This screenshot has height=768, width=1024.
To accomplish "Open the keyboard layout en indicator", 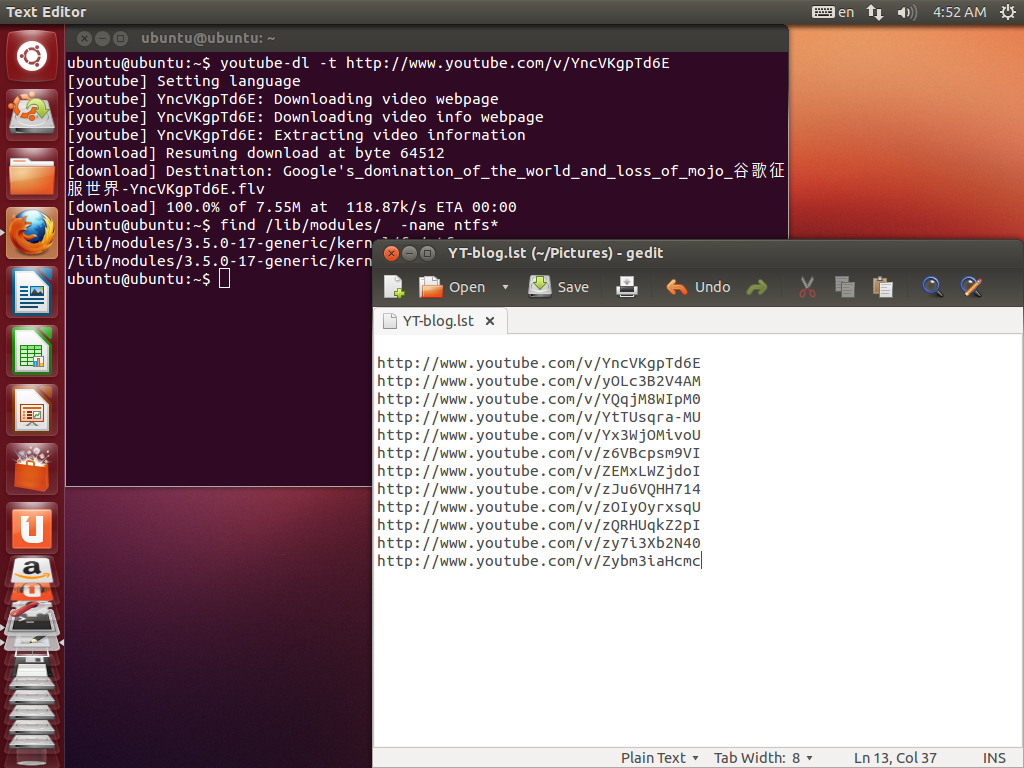I will coord(833,12).
